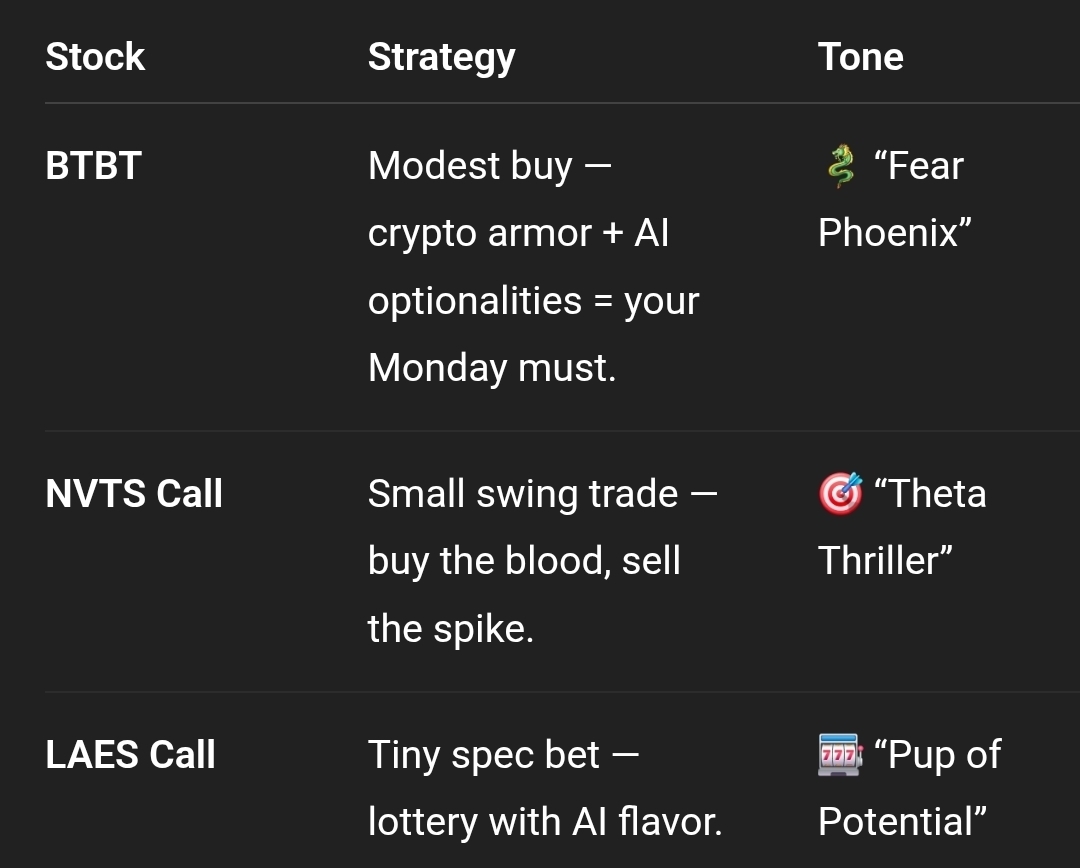Click the dragon emoji beside Fear Phoenix
Screen dimensions: 1080x868
[x=841, y=166]
